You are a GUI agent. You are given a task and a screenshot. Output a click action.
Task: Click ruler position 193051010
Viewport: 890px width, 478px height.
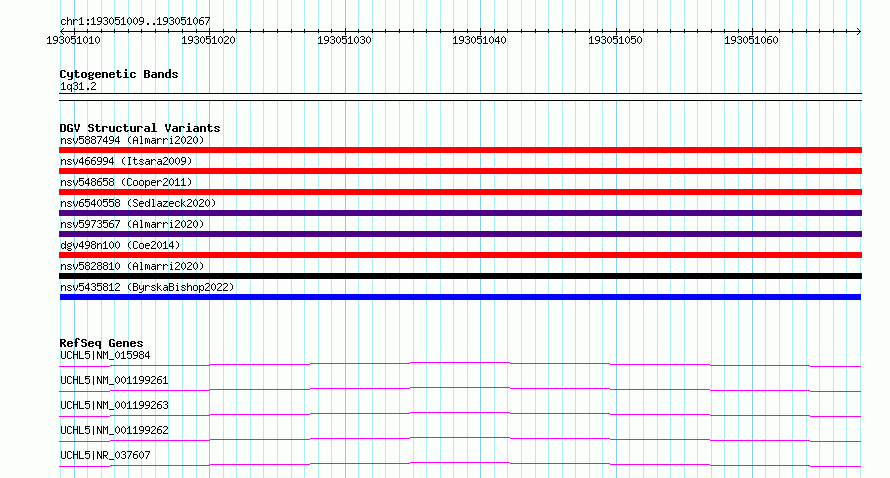click(73, 40)
